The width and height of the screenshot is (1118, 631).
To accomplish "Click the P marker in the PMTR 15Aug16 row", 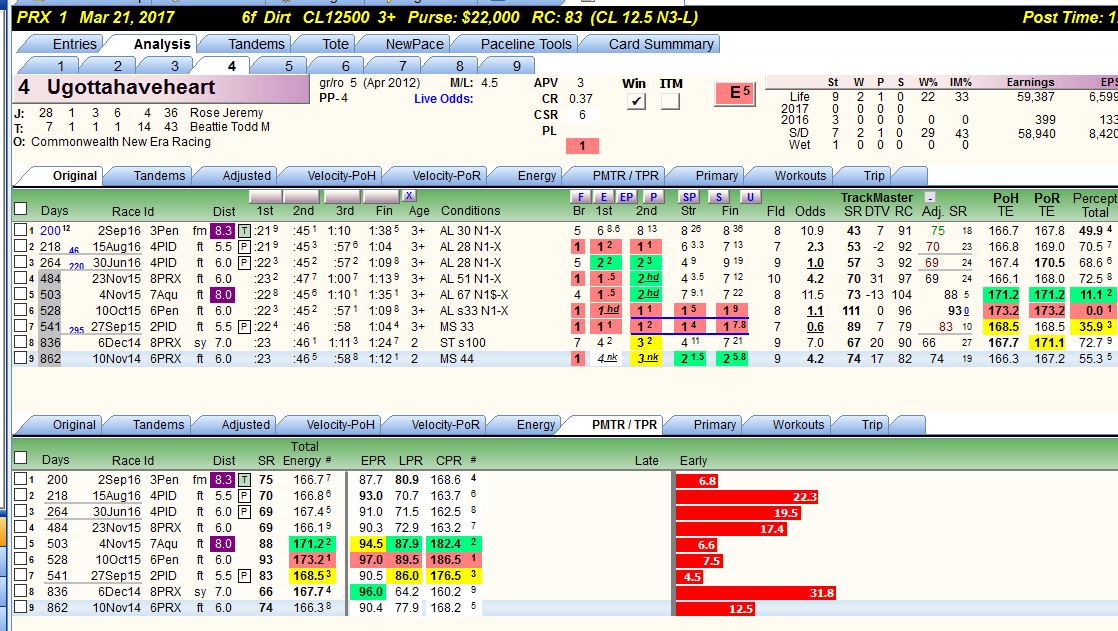I will (x=244, y=496).
